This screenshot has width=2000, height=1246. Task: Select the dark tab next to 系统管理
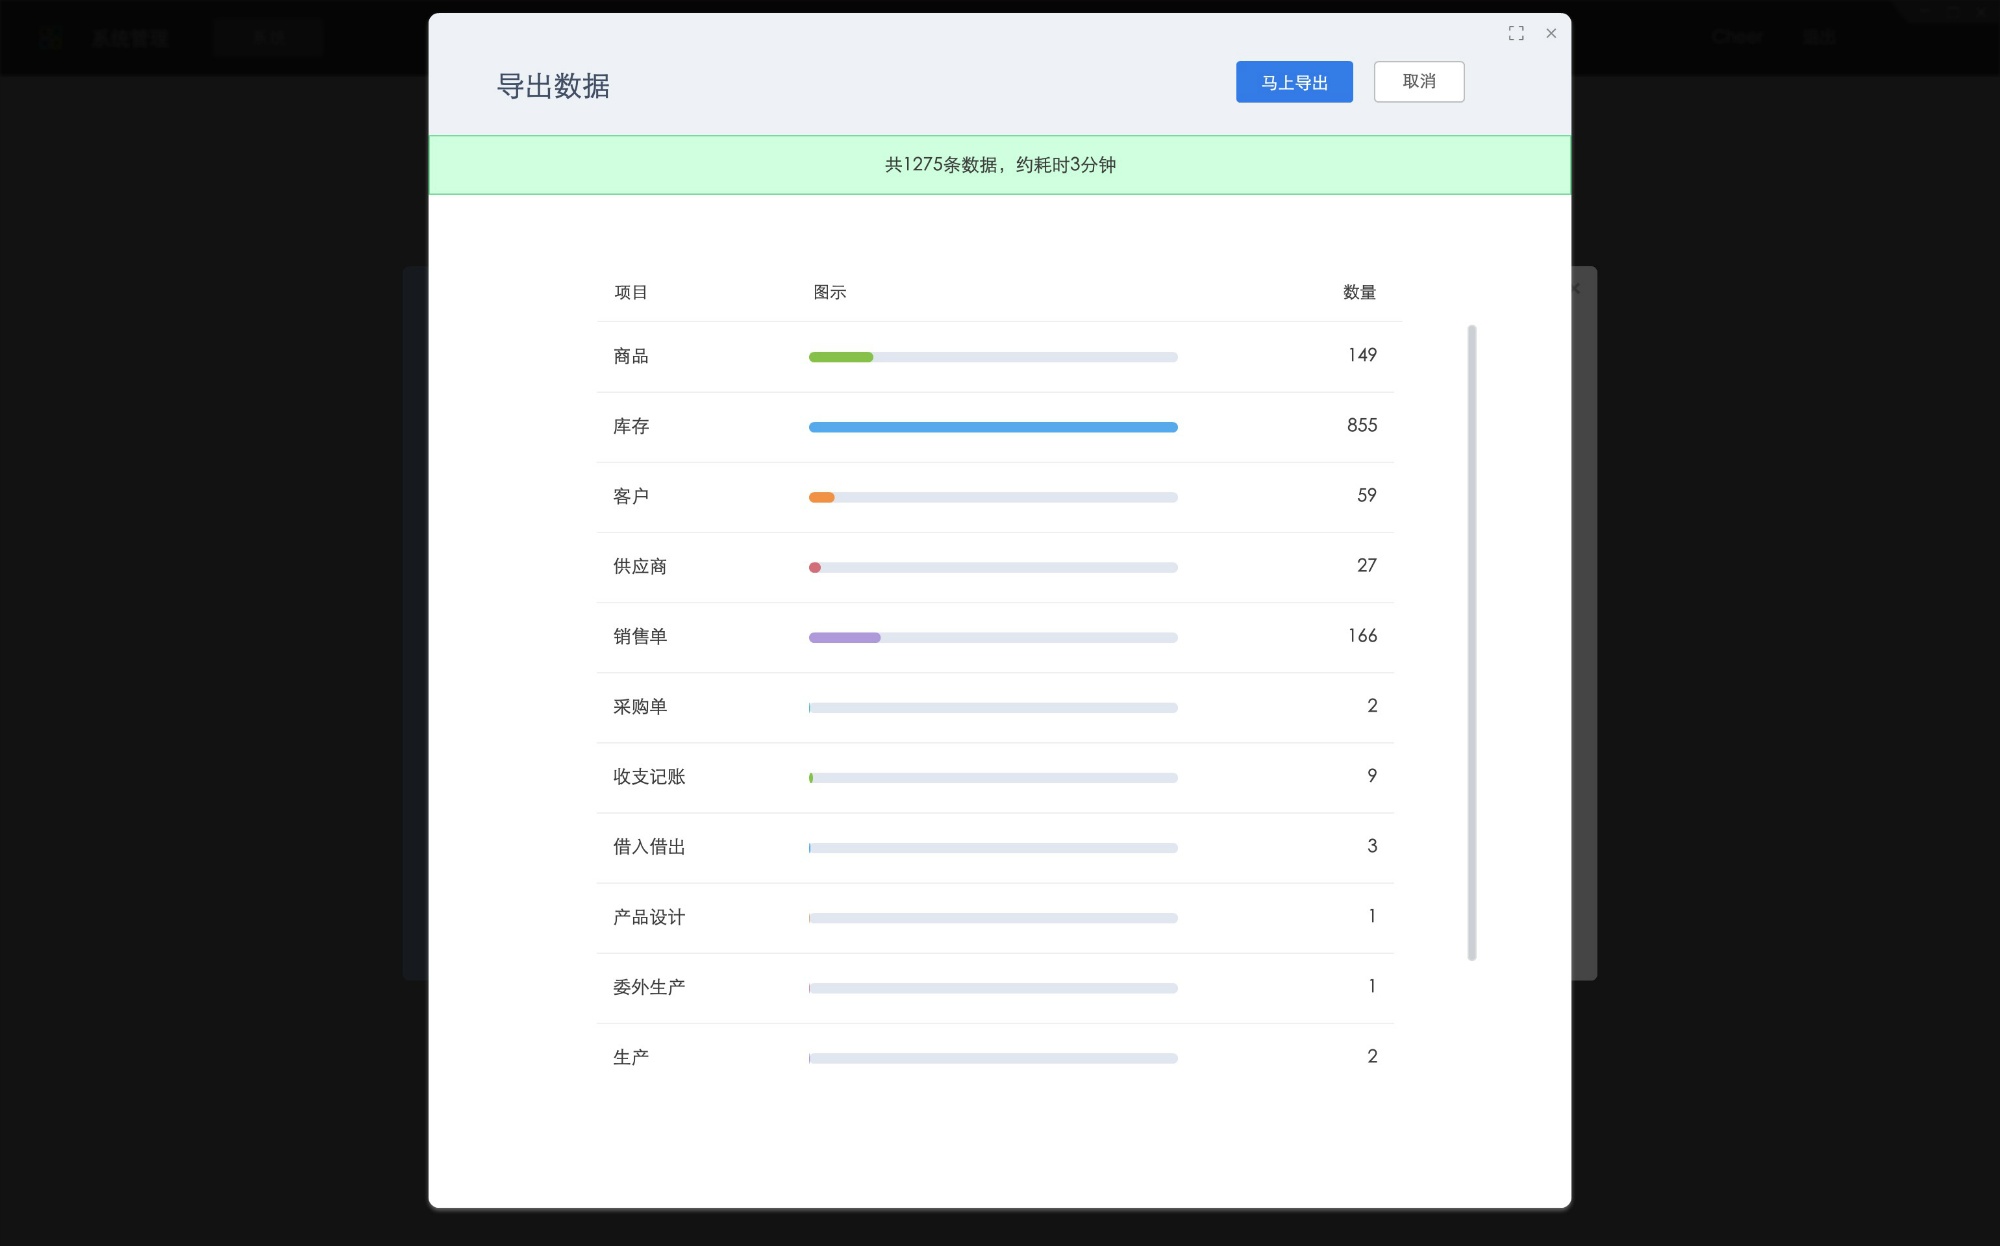coord(267,37)
